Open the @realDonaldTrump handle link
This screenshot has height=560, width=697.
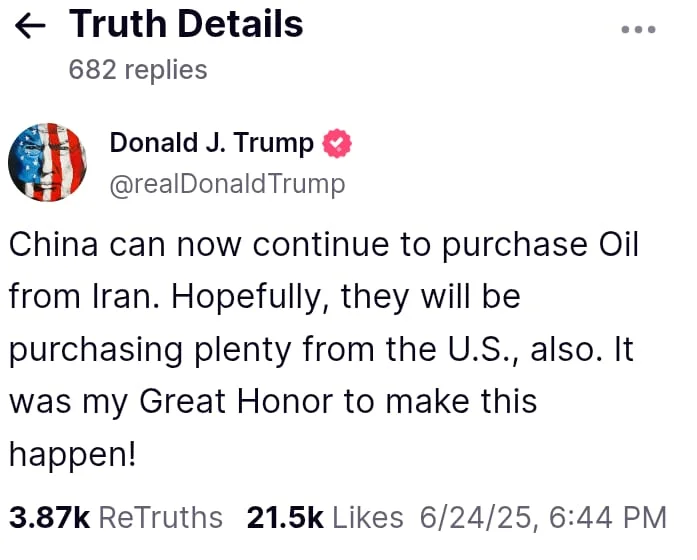click(227, 184)
